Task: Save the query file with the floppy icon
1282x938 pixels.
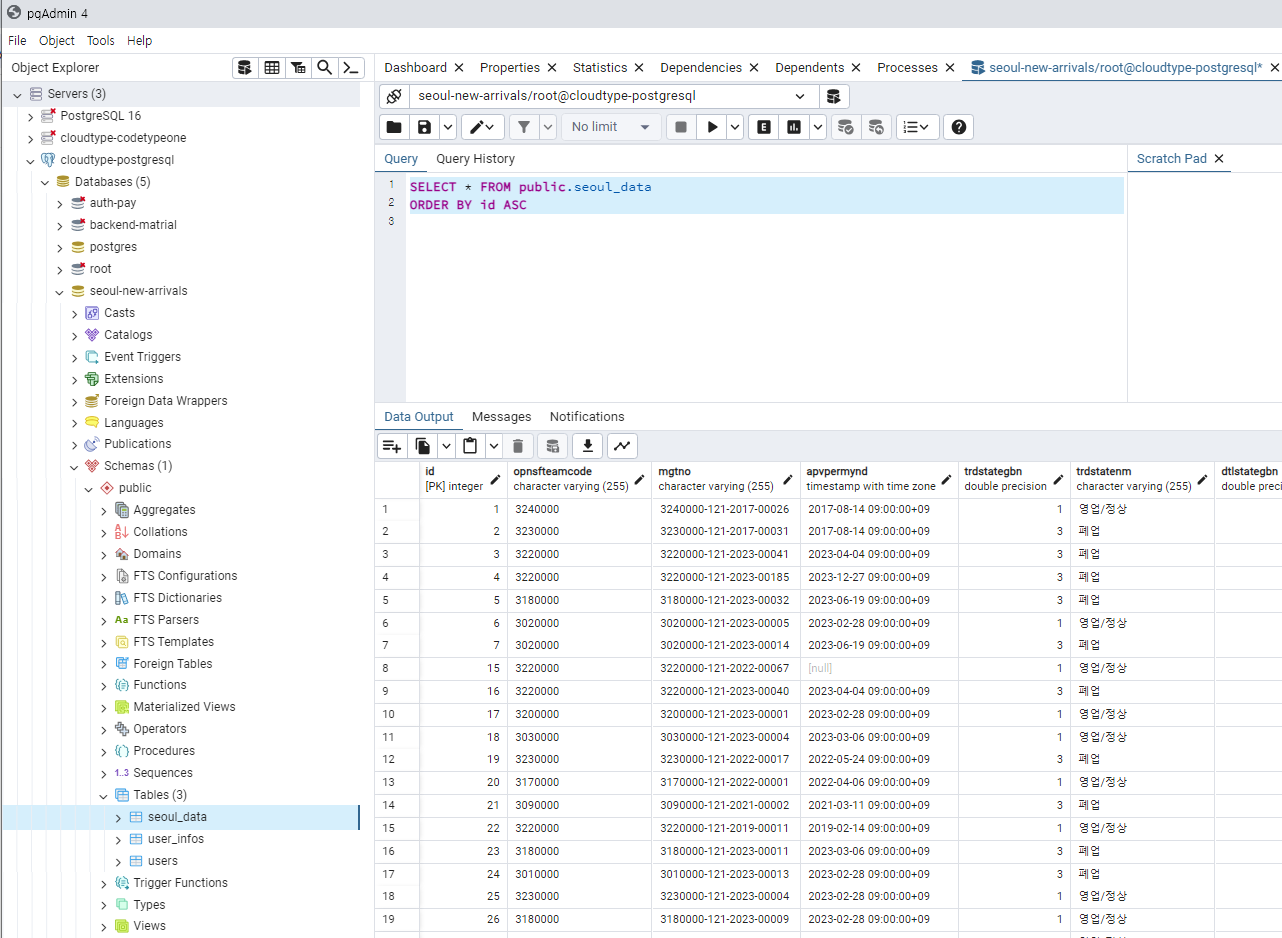Action: coord(425,127)
